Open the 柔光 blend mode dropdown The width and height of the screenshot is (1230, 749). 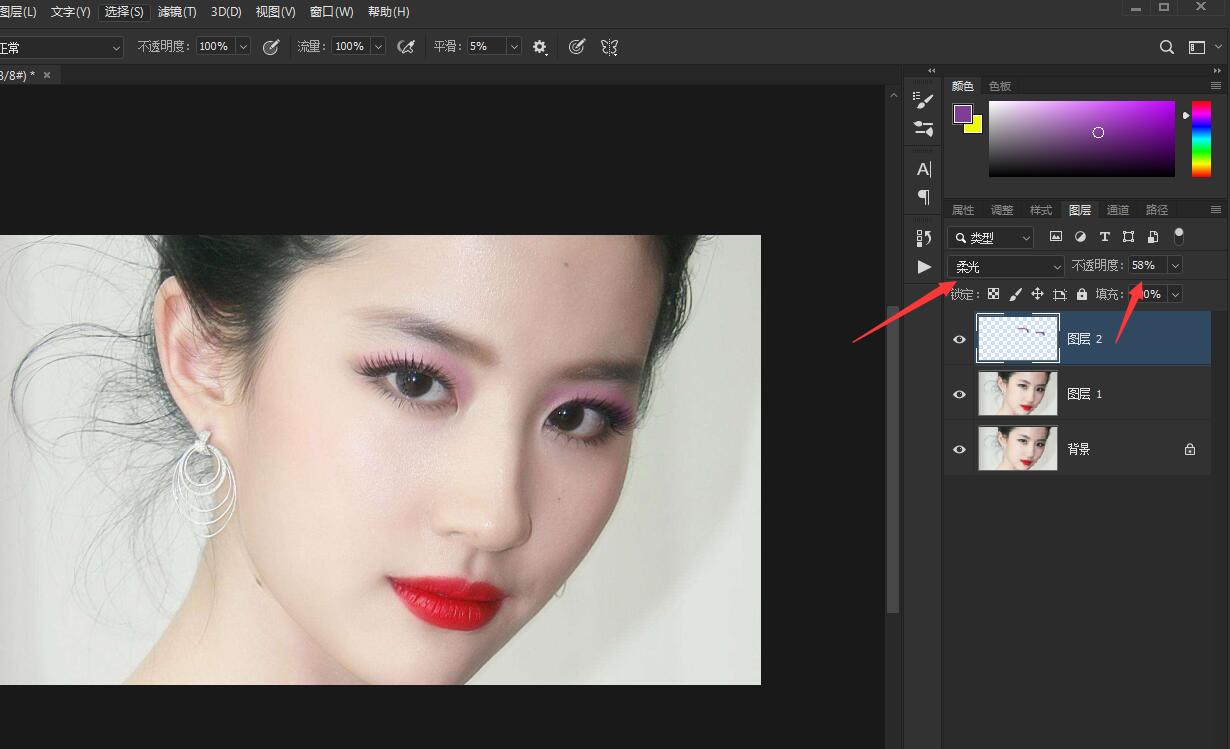(1005, 265)
